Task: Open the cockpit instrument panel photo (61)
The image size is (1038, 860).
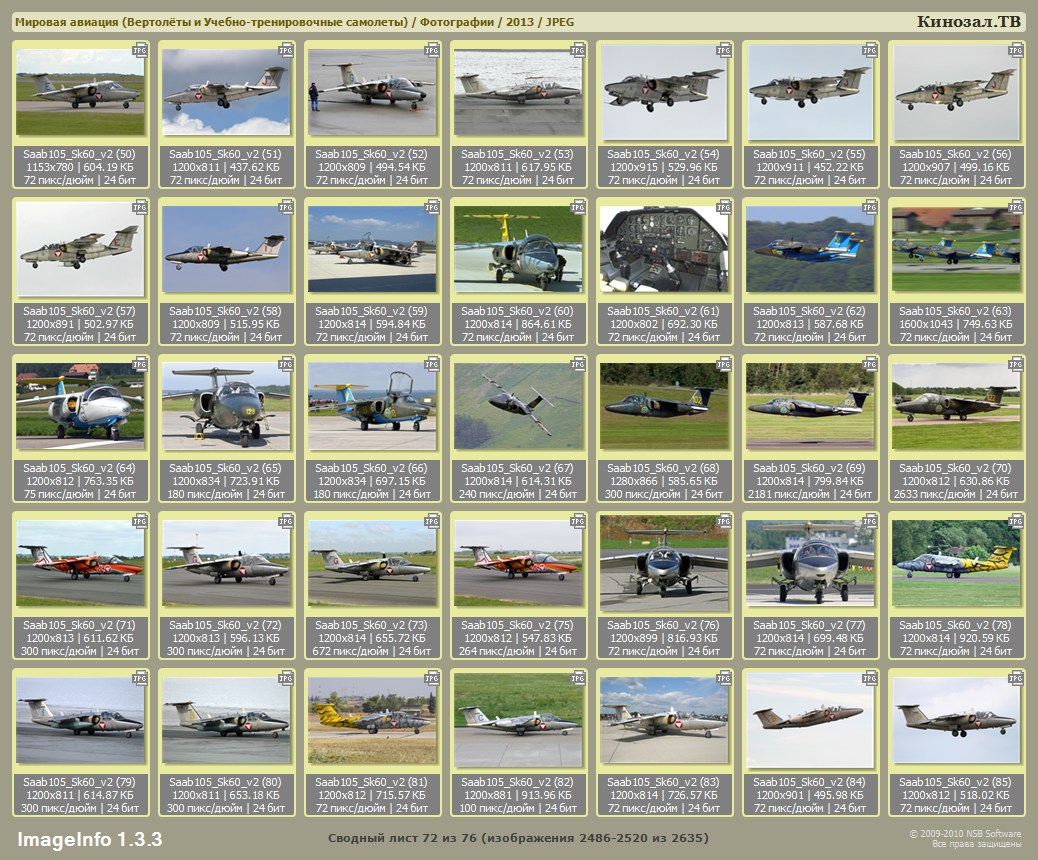Action: pyautogui.click(x=664, y=250)
